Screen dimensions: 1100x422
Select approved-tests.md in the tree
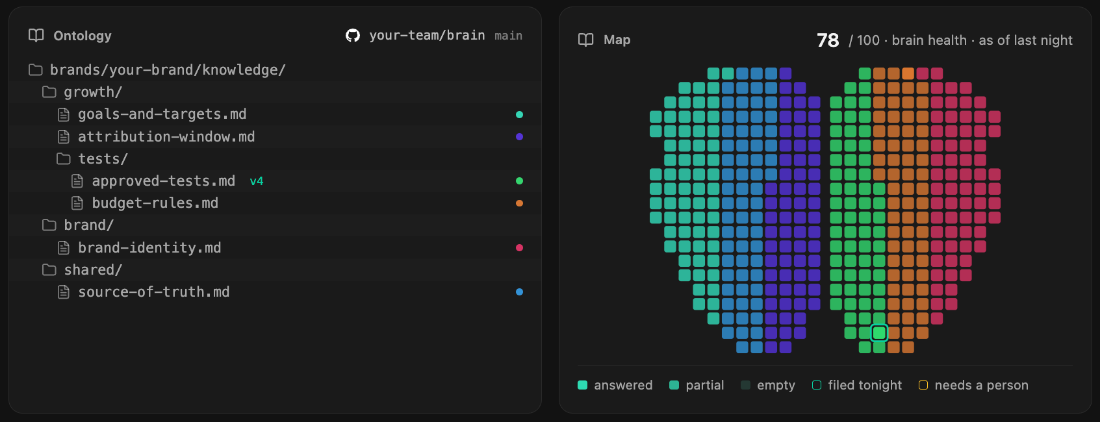click(x=163, y=181)
